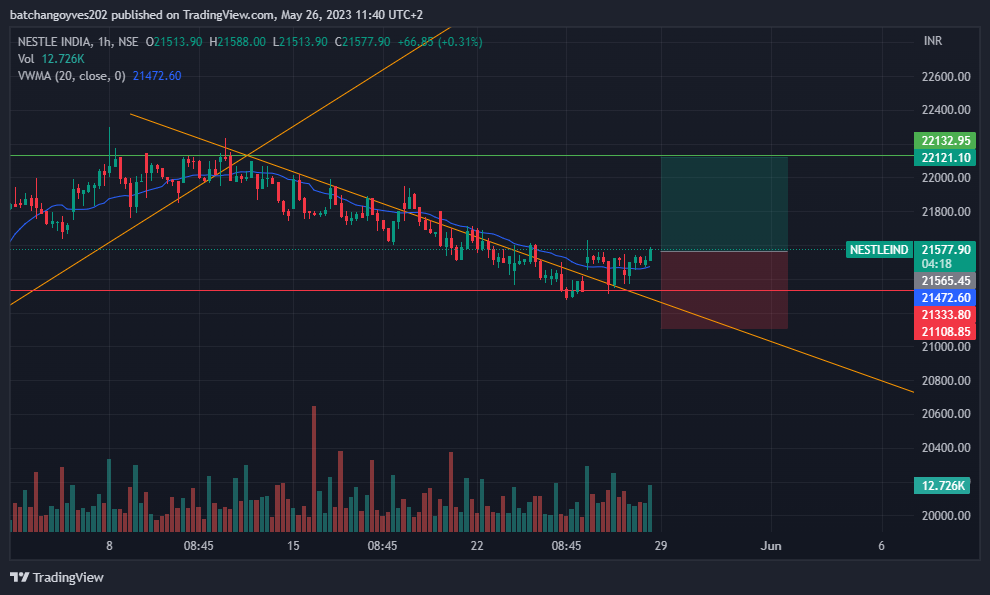The image size is (990, 595).
Task: Click the 22600.00 price axis tick
Action: point(946,76)
